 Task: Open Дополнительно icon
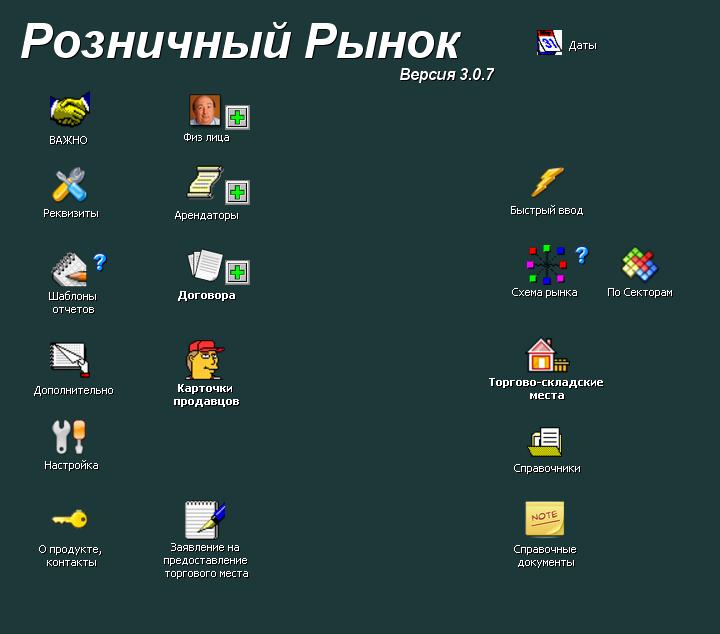pos(69,359)
